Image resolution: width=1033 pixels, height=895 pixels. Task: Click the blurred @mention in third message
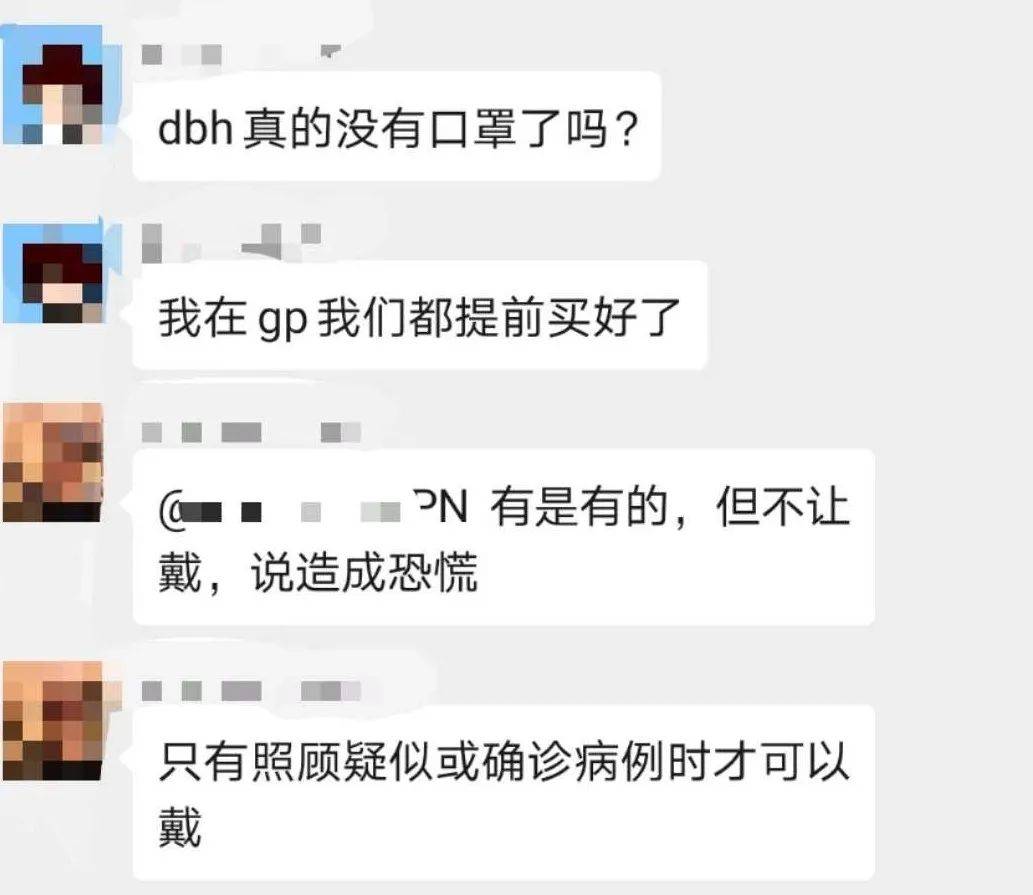pos(314,509)
